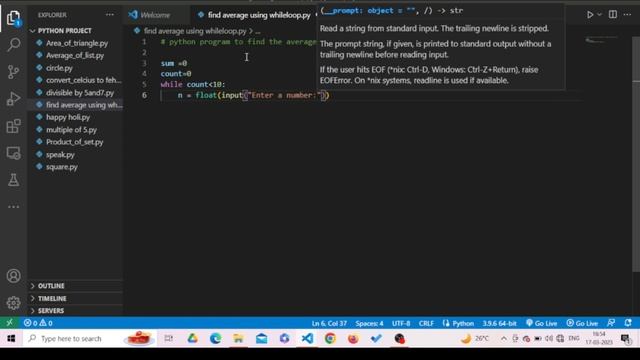Split the editor right
Image resolution: width=640 pixels, height=360 pixels.
[x=613, y=15]
